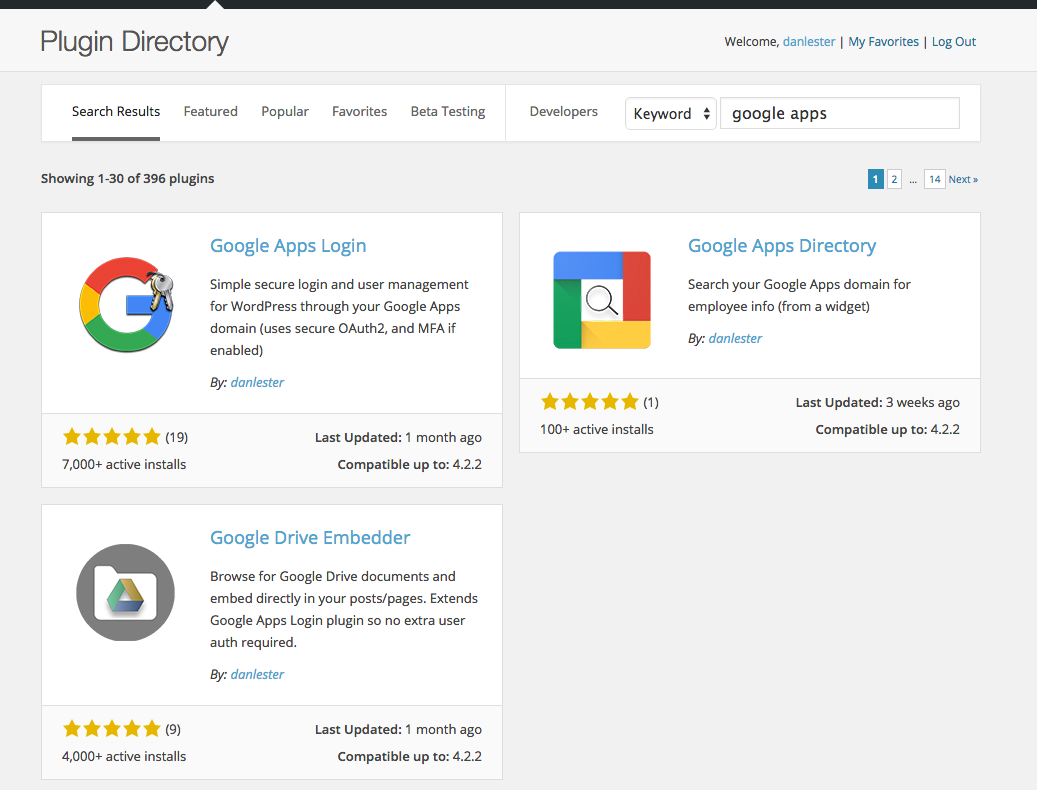Switch to the Beta Testing tab
The width and height of the screenshot is (1037, 790).
click(x=448, y=112)
